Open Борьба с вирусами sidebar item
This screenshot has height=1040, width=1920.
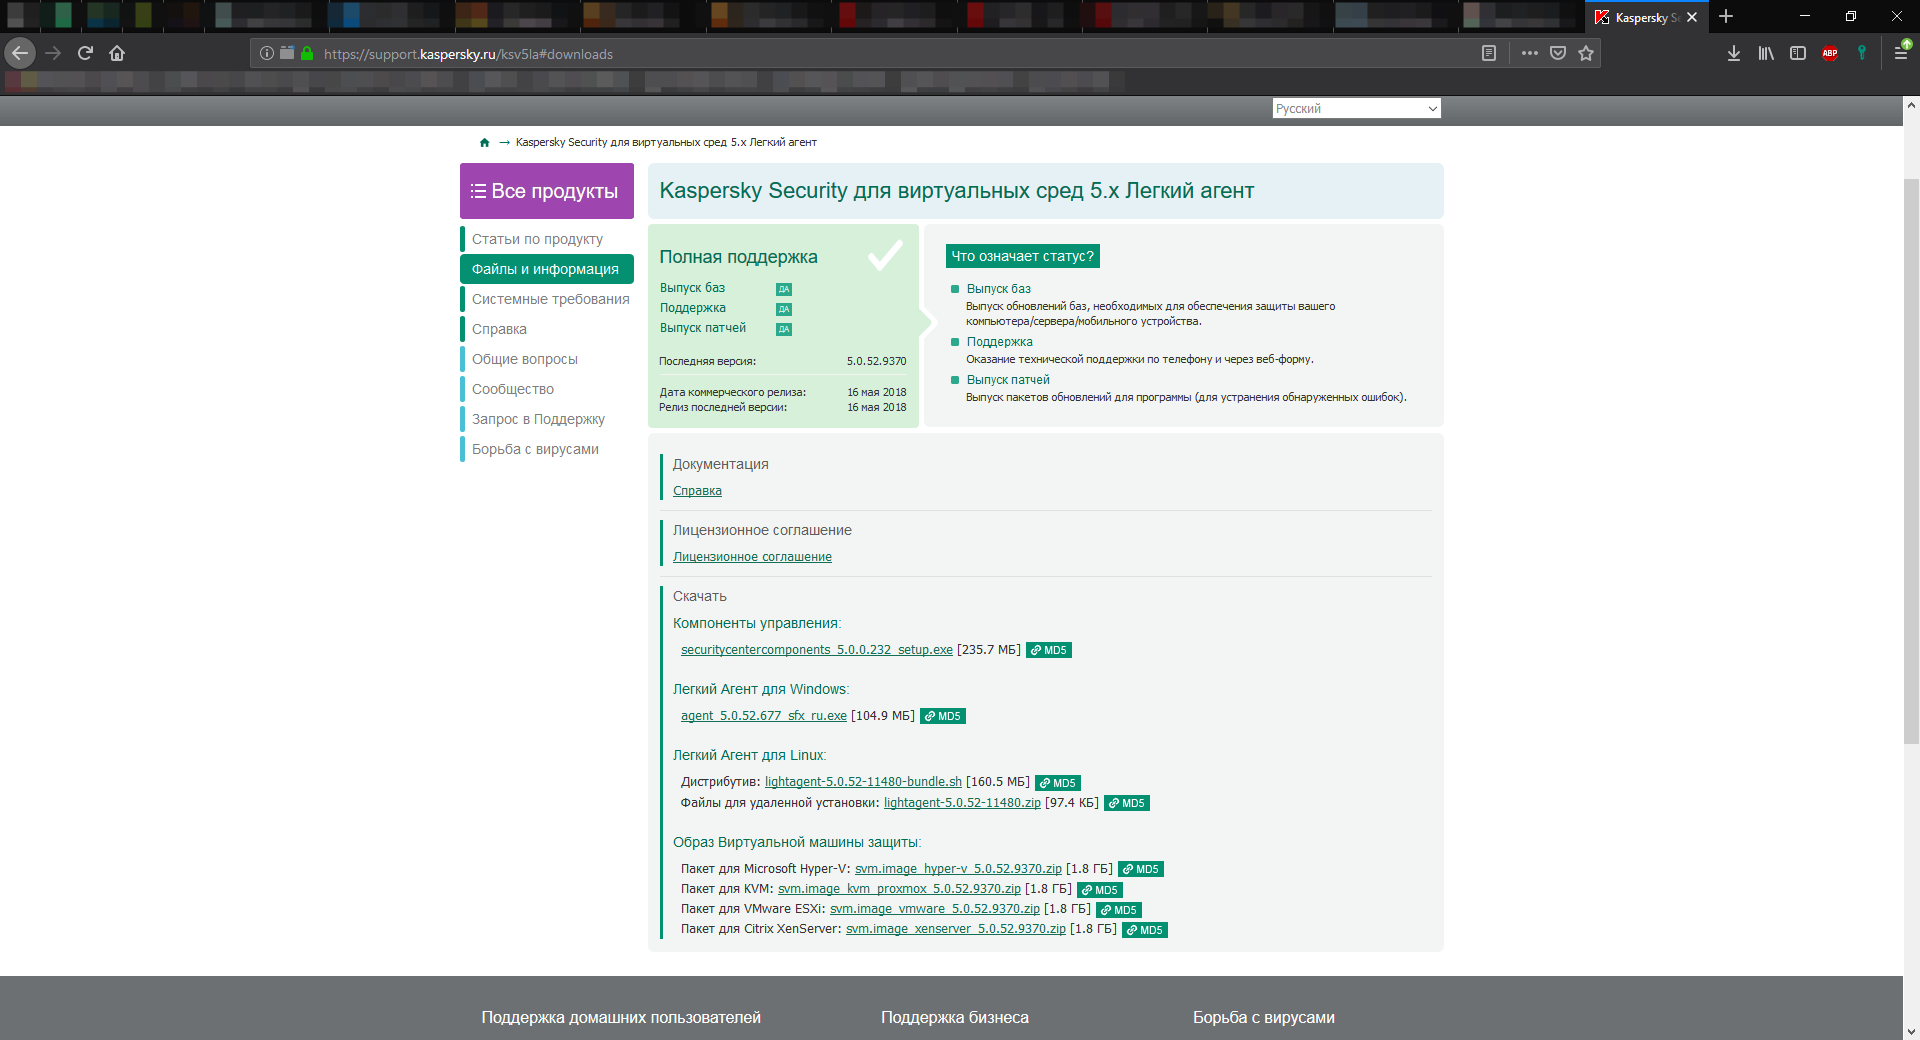click(x=535, y=449)
